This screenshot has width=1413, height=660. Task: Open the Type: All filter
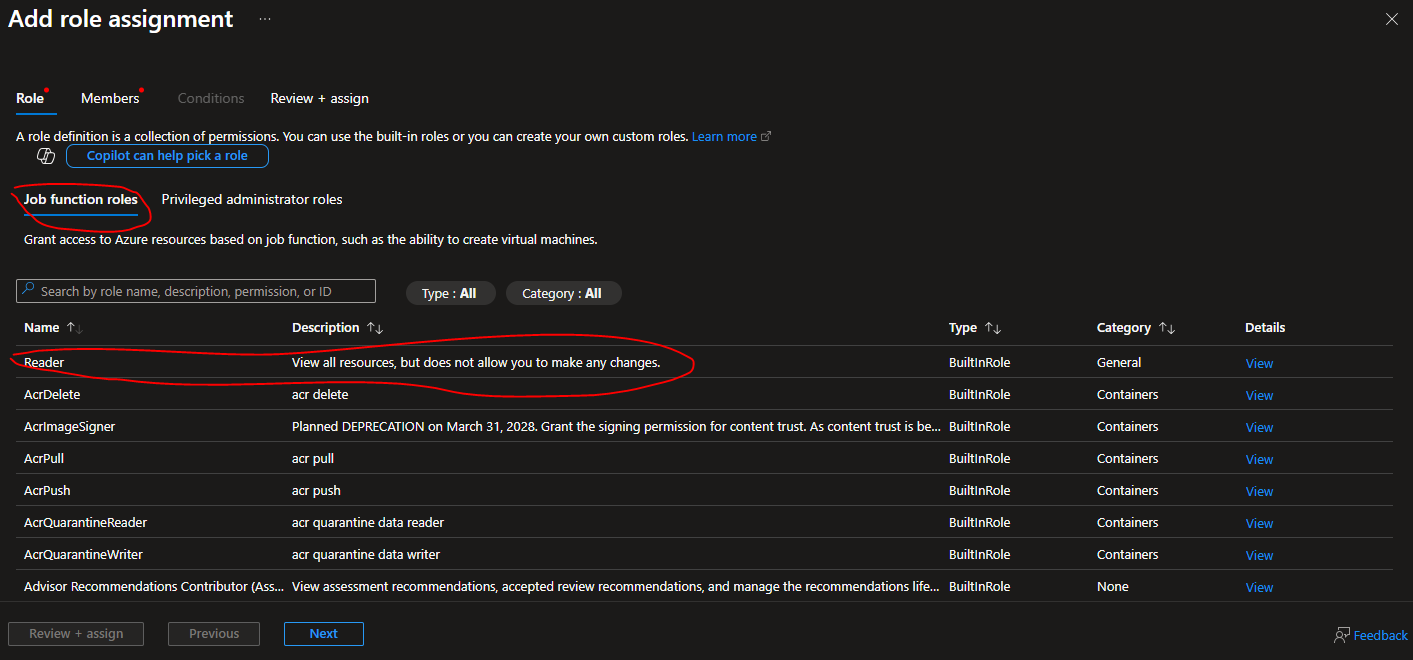tap(449, 293)
